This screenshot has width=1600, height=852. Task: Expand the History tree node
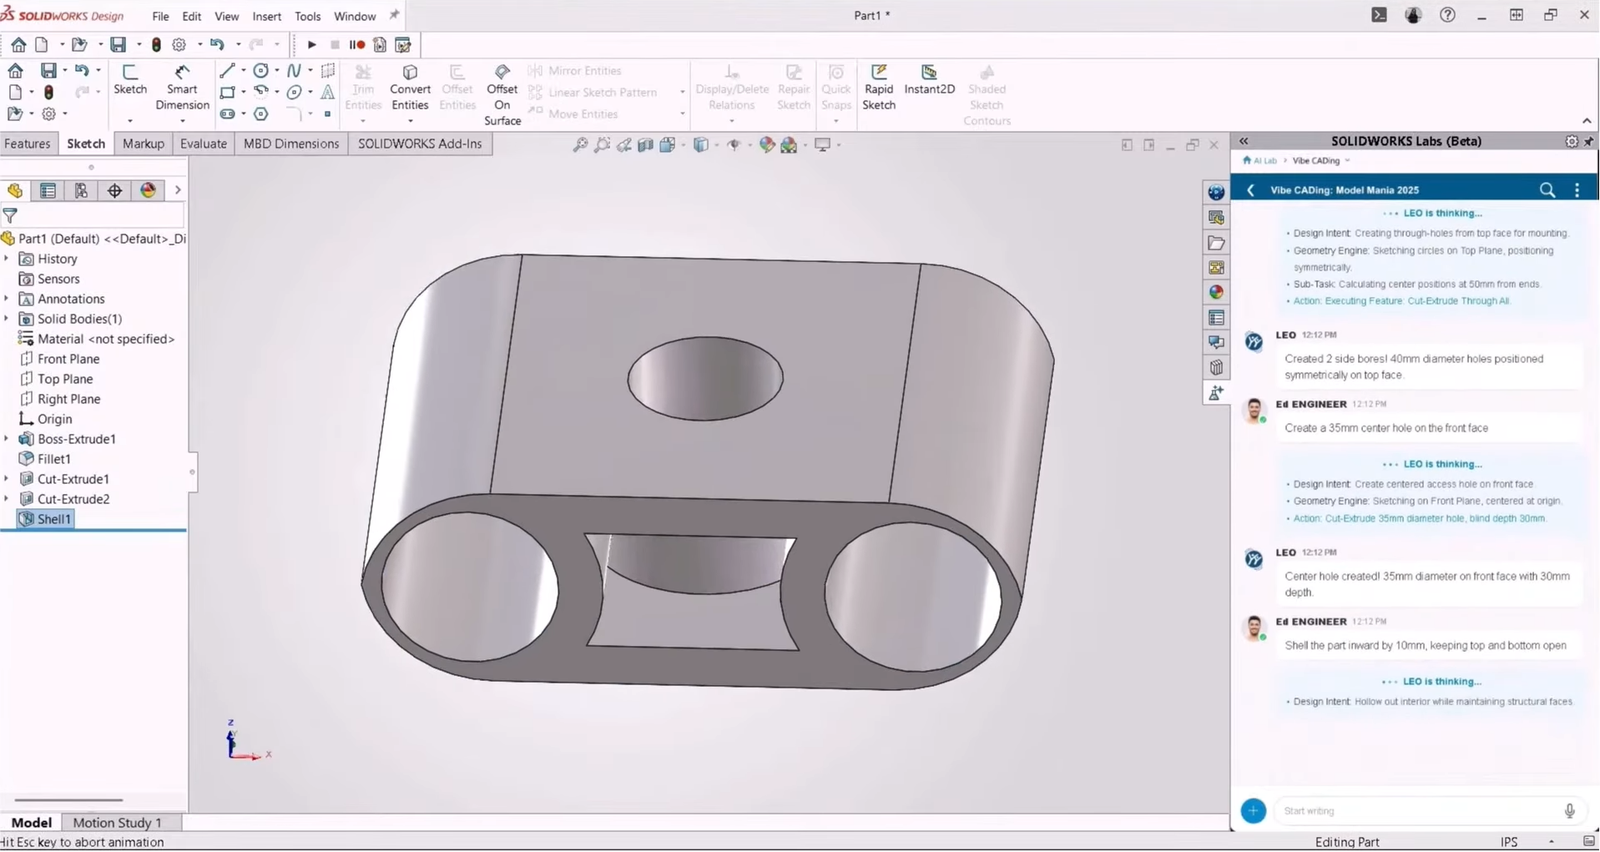[7, 259]
